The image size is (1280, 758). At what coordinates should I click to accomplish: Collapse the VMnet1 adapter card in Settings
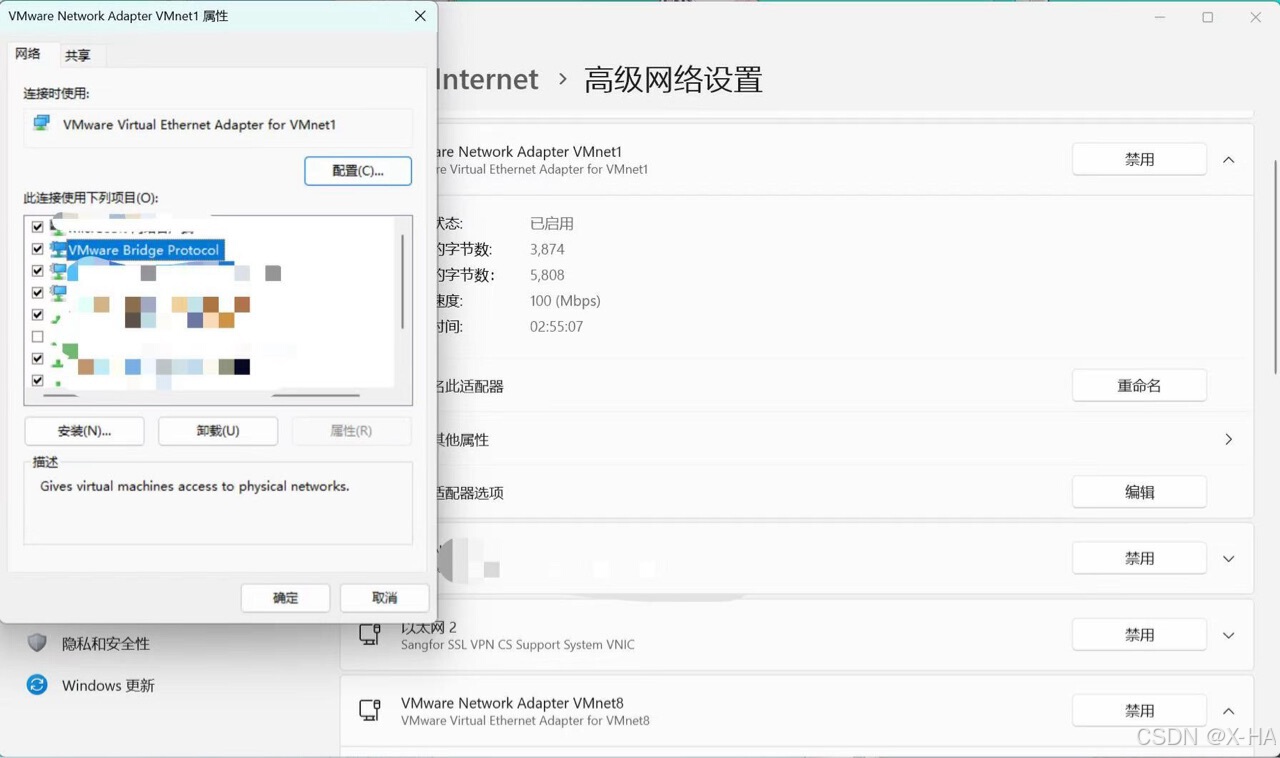[1229, 160]
